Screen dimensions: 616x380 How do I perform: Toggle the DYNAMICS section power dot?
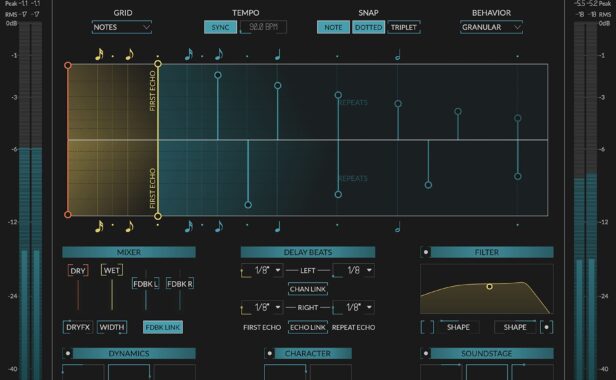pos(68,353)
